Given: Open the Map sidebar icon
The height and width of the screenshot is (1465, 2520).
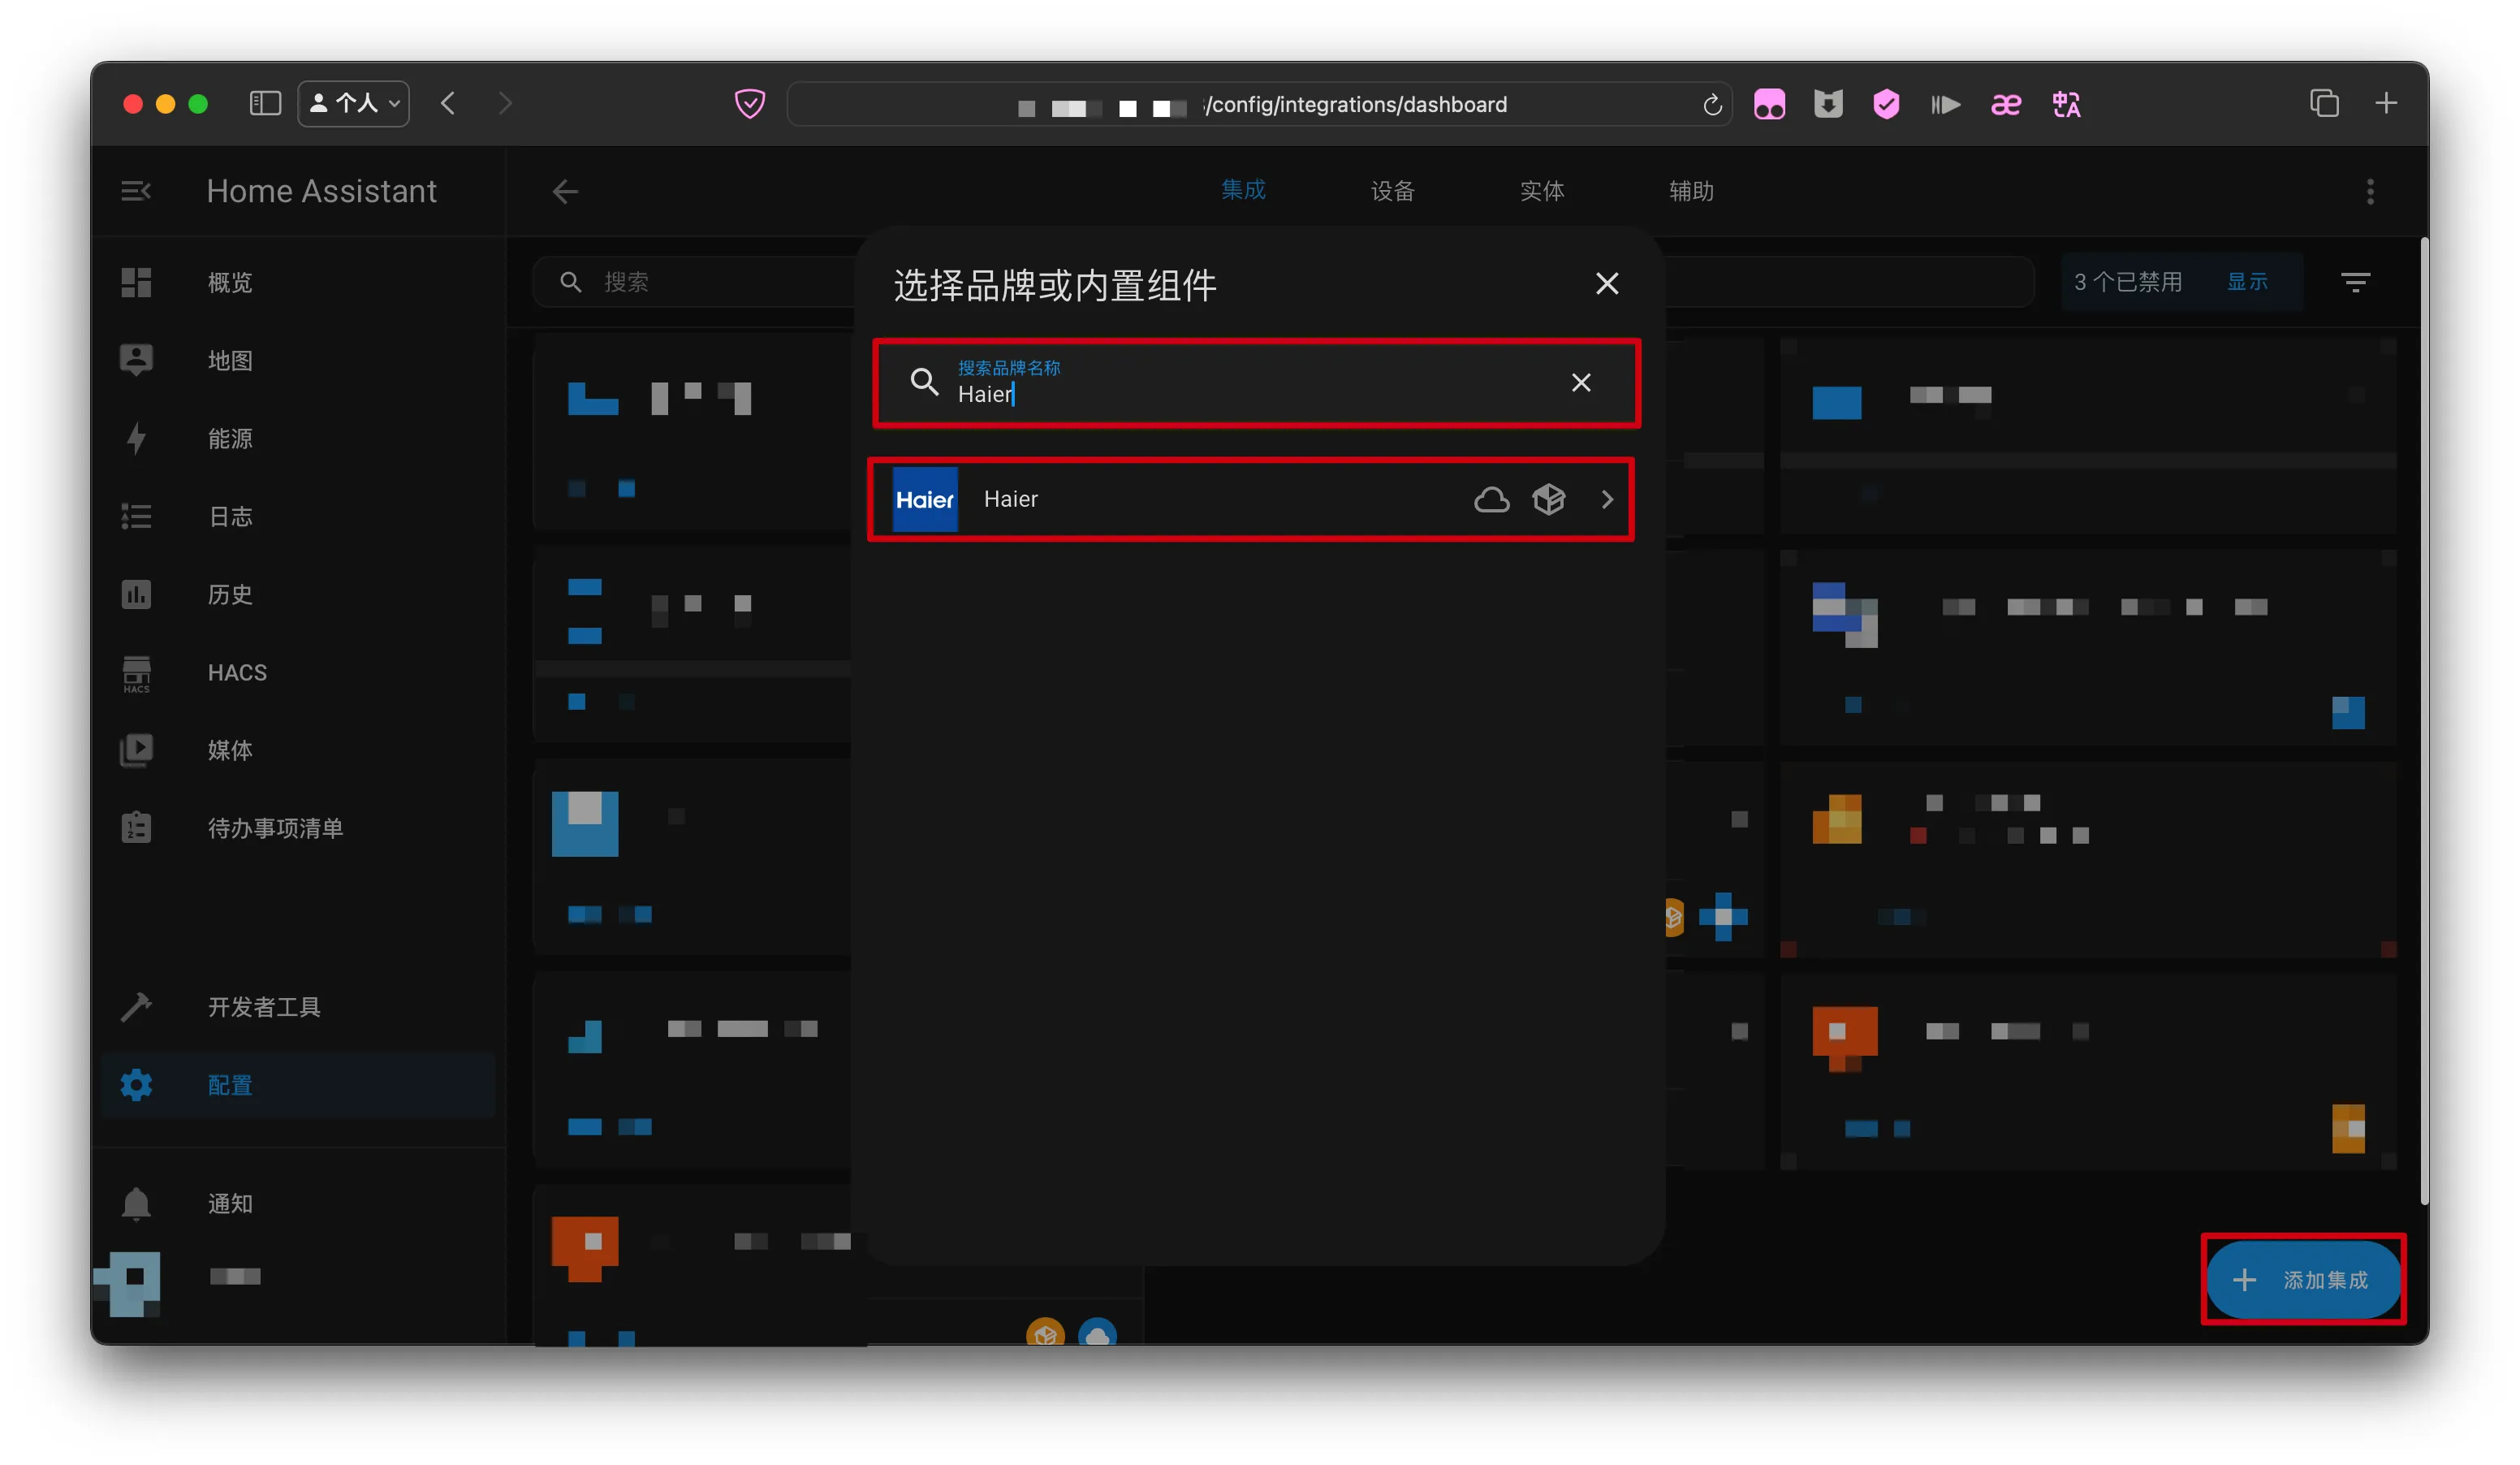Looking at the screenshot, I should [x=136, y=360].
